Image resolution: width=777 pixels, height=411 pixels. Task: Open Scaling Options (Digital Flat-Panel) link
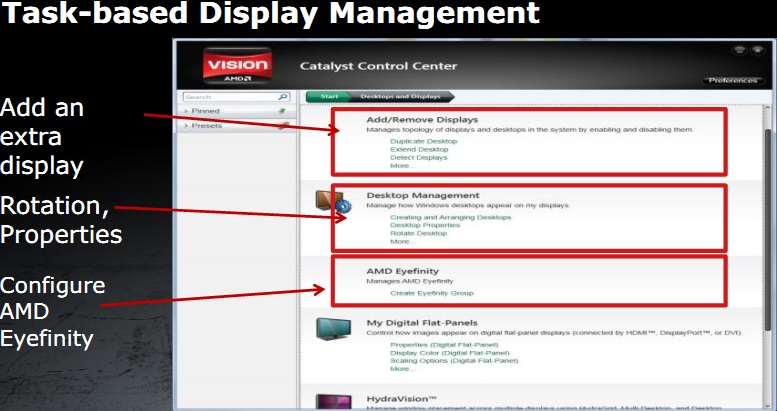click(454, 360)
